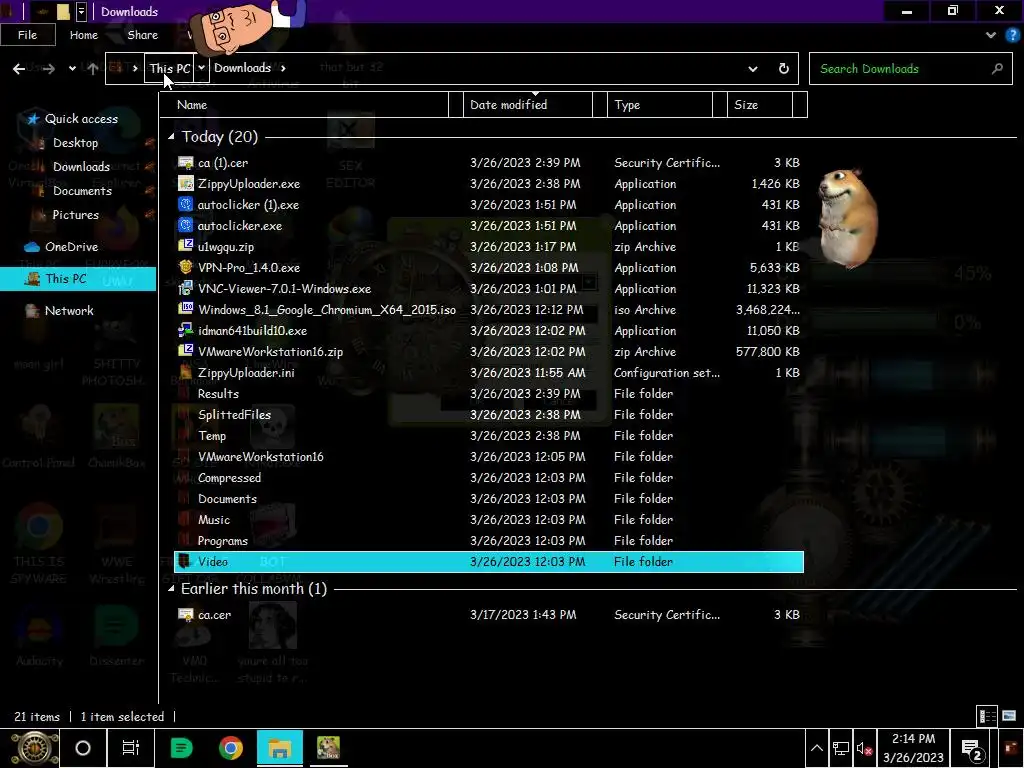Sort by the Type column header
The height and width of the screenshot is (768, 1024).
660,104
